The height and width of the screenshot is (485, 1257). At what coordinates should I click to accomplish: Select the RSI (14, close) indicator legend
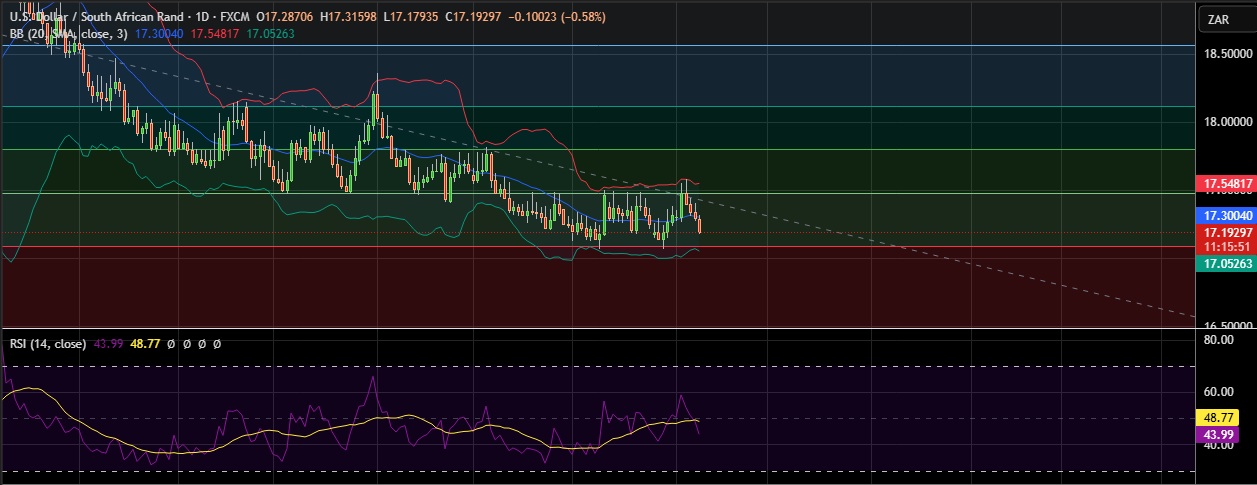pos(46,343)
